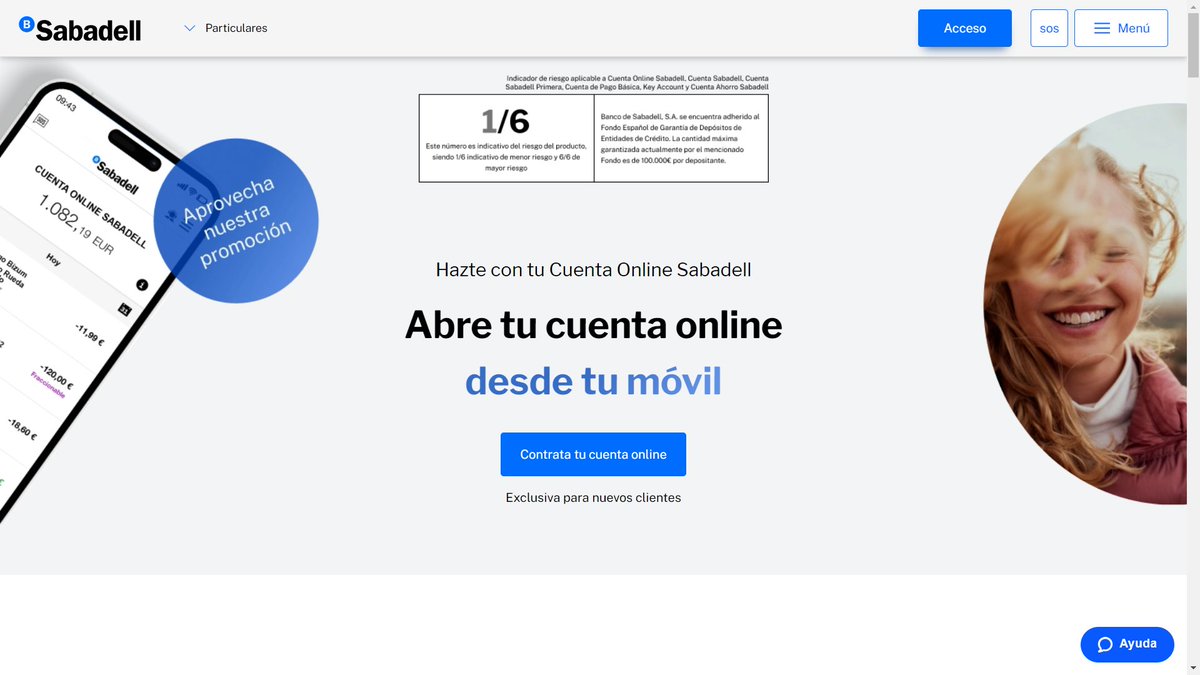
Task: Click Contrata tu cuenta online button
Action: (593, 454)
